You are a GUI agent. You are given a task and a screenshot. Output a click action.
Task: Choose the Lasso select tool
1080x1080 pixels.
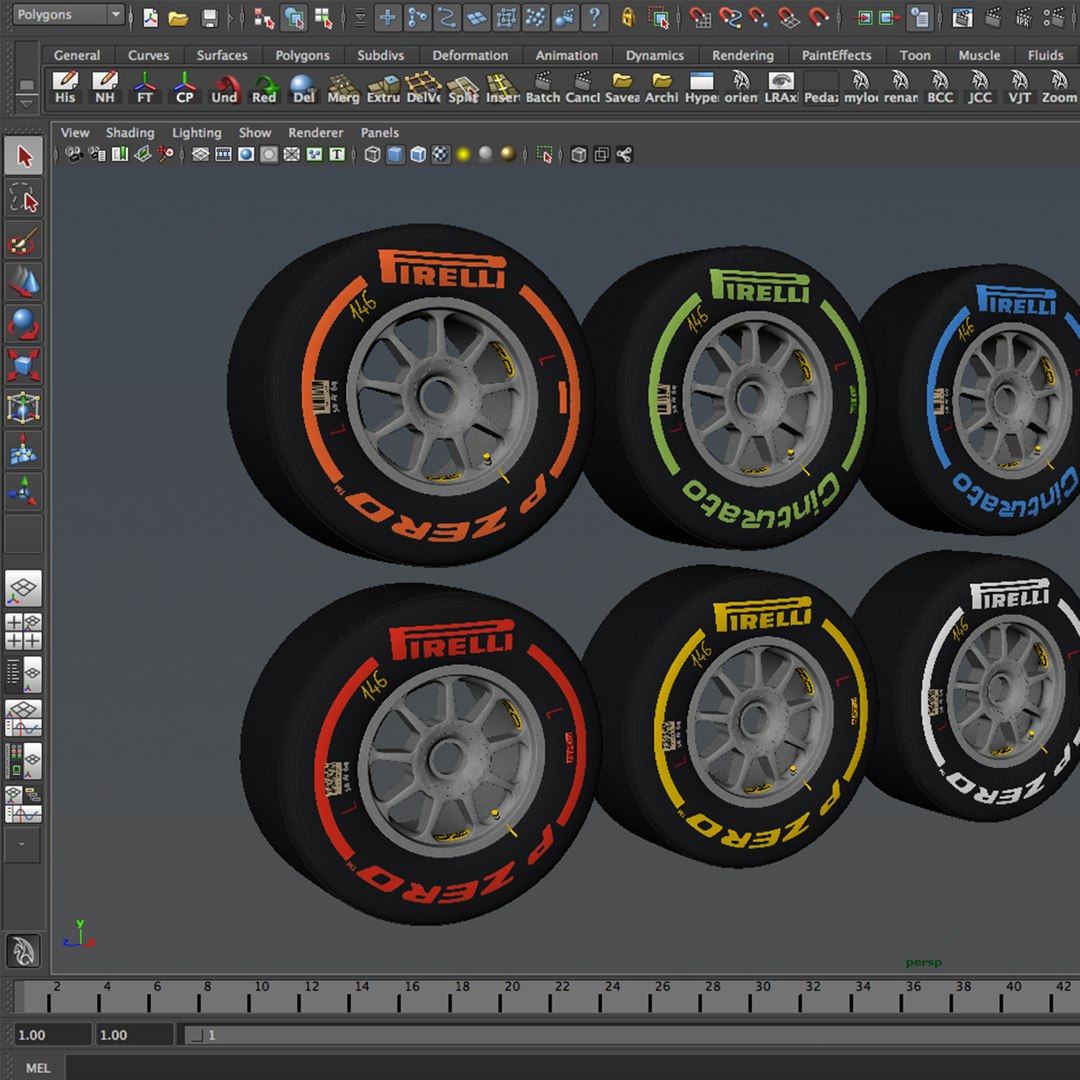click(x=24, y=198)
